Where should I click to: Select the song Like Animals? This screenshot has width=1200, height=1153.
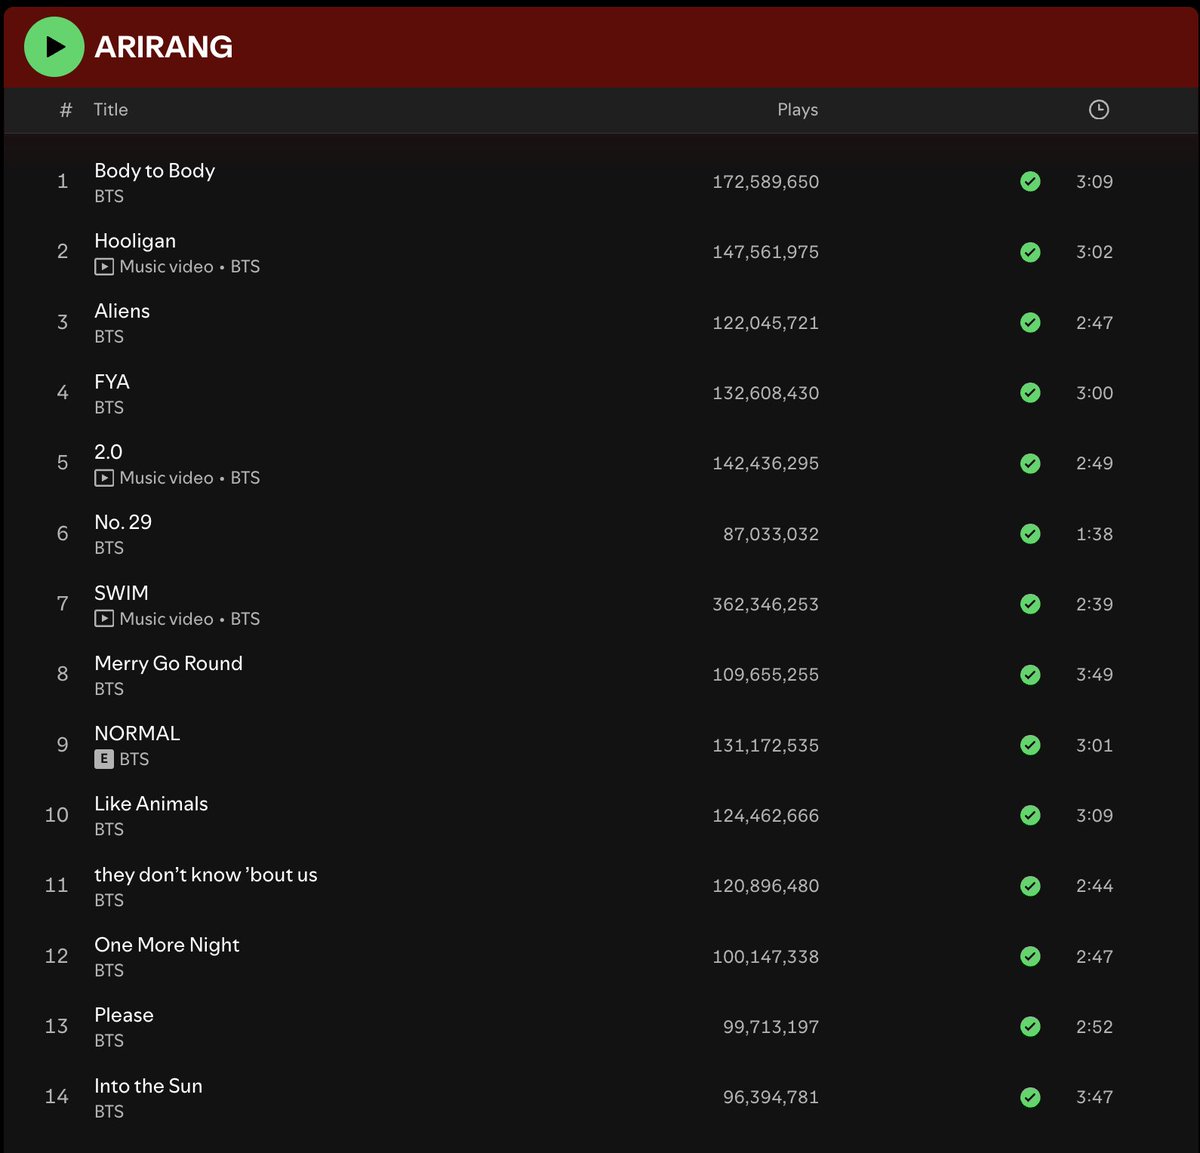pos(151,804)
